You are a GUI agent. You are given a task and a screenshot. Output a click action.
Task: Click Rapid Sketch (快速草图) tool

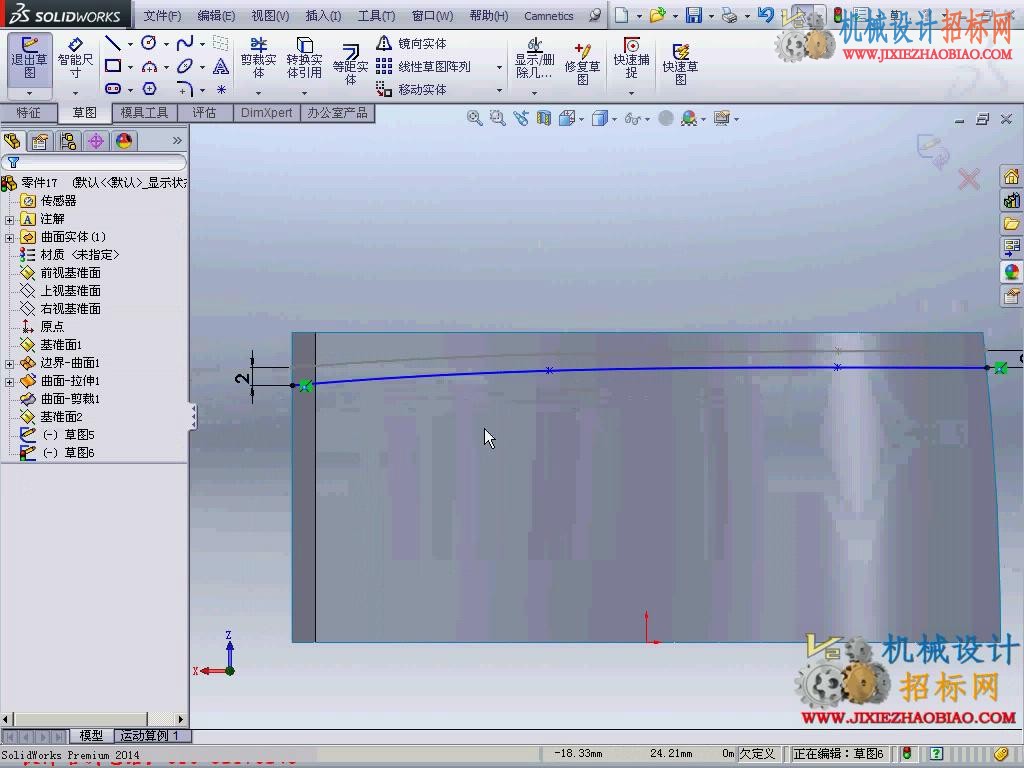coord(680,64)
